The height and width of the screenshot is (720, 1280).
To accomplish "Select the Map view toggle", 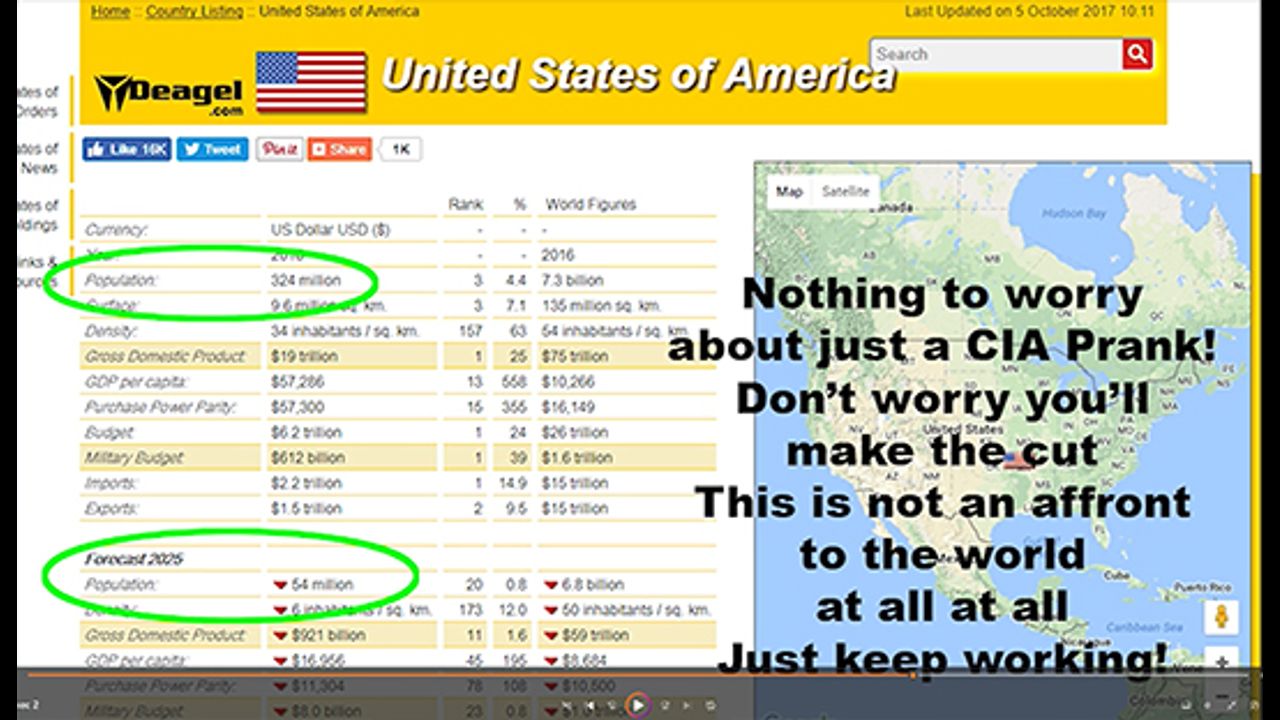I will point(789,192).
